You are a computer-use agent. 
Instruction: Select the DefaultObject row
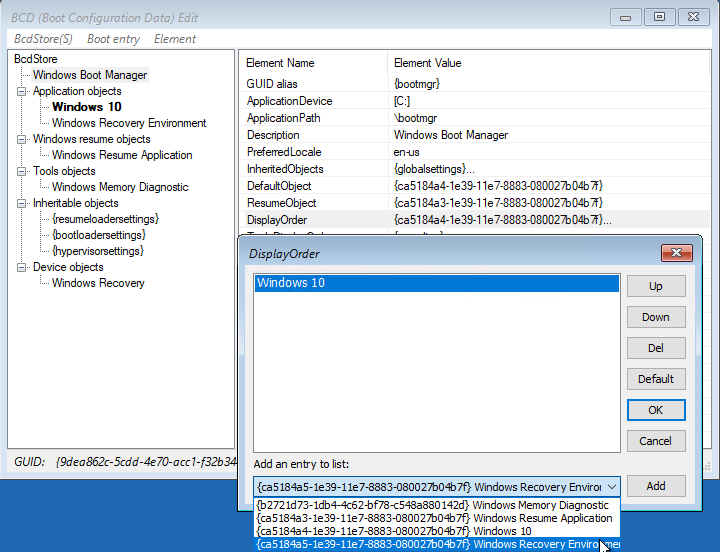(x=474, y=186)
